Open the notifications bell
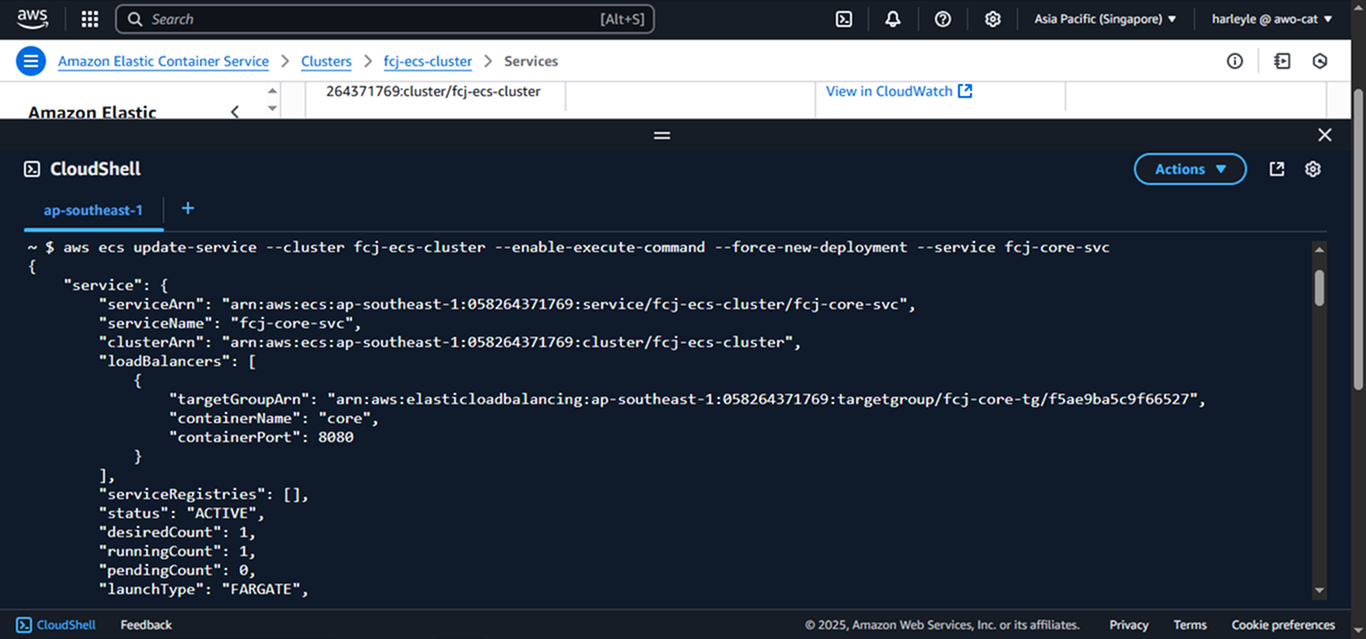Screen dimensions: 1366x639 tap(893, 19)
